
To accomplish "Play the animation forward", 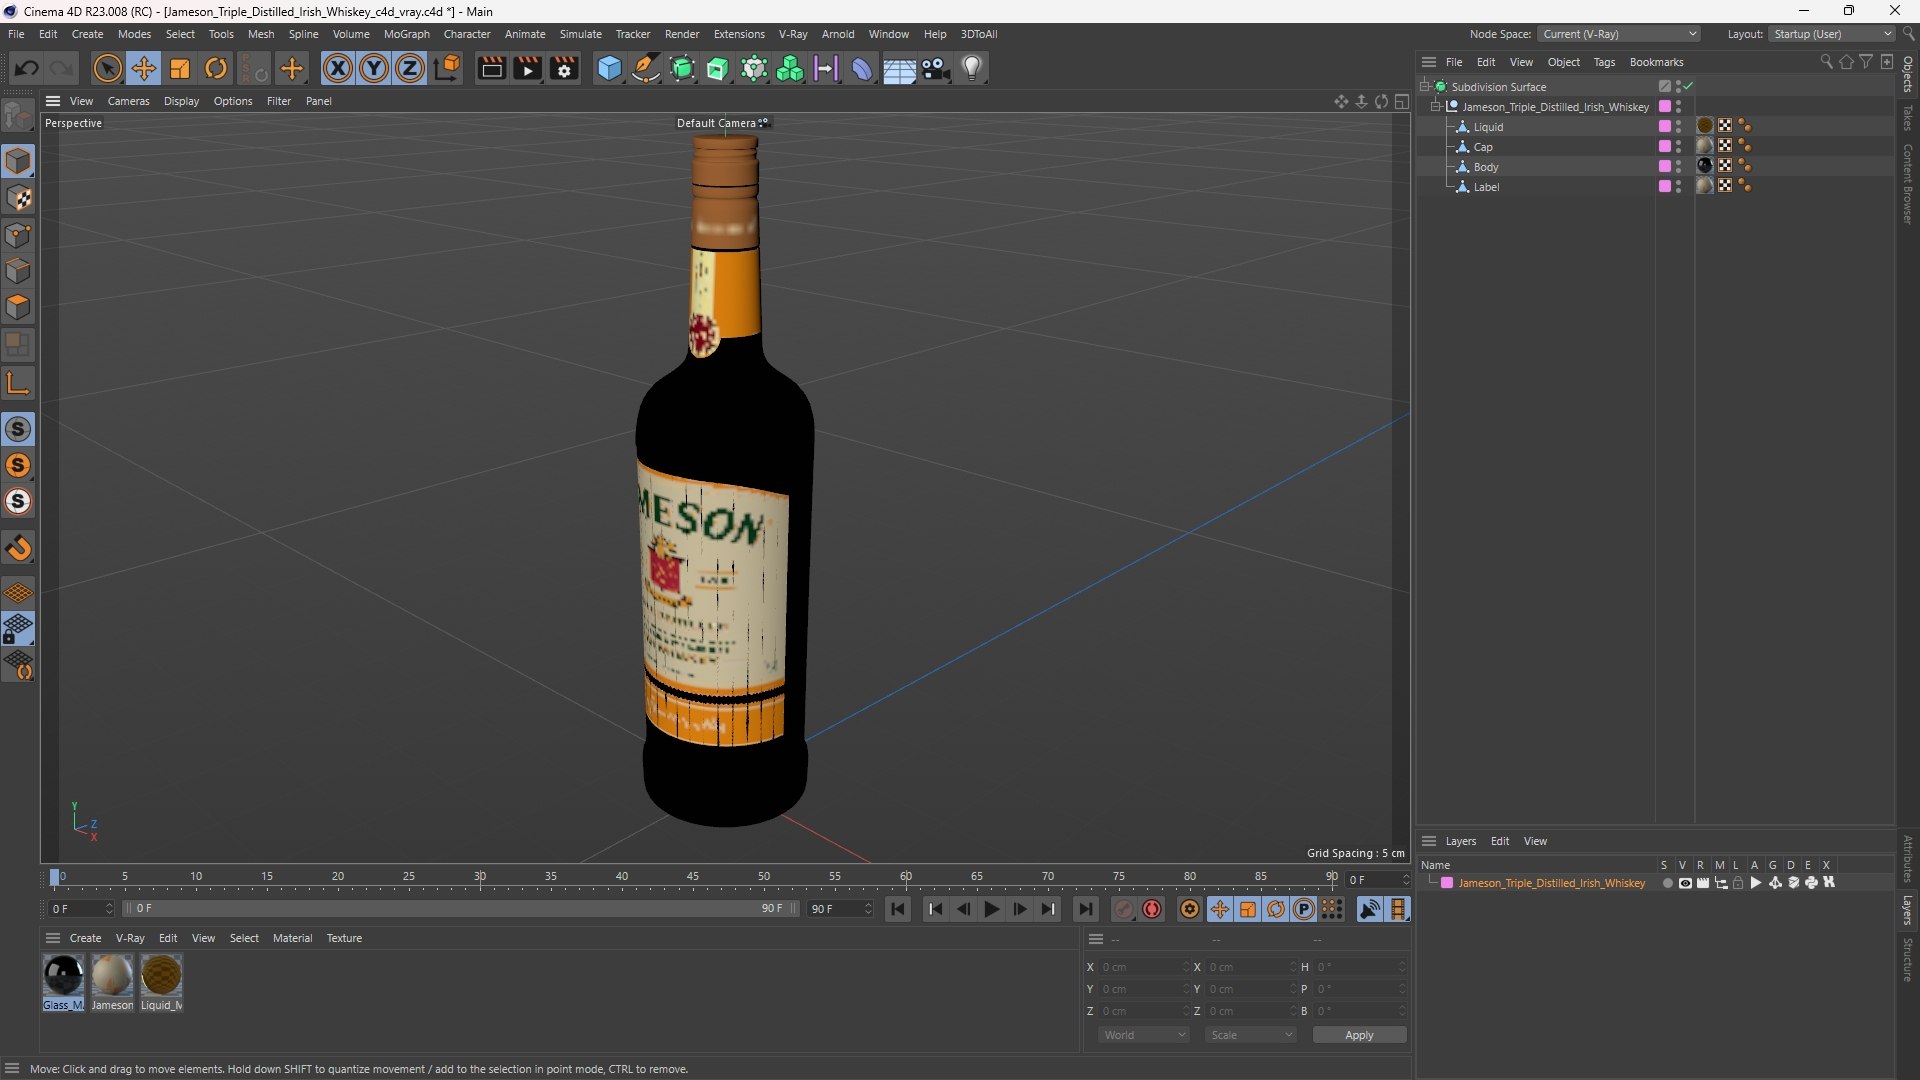I will coord(991,909).
